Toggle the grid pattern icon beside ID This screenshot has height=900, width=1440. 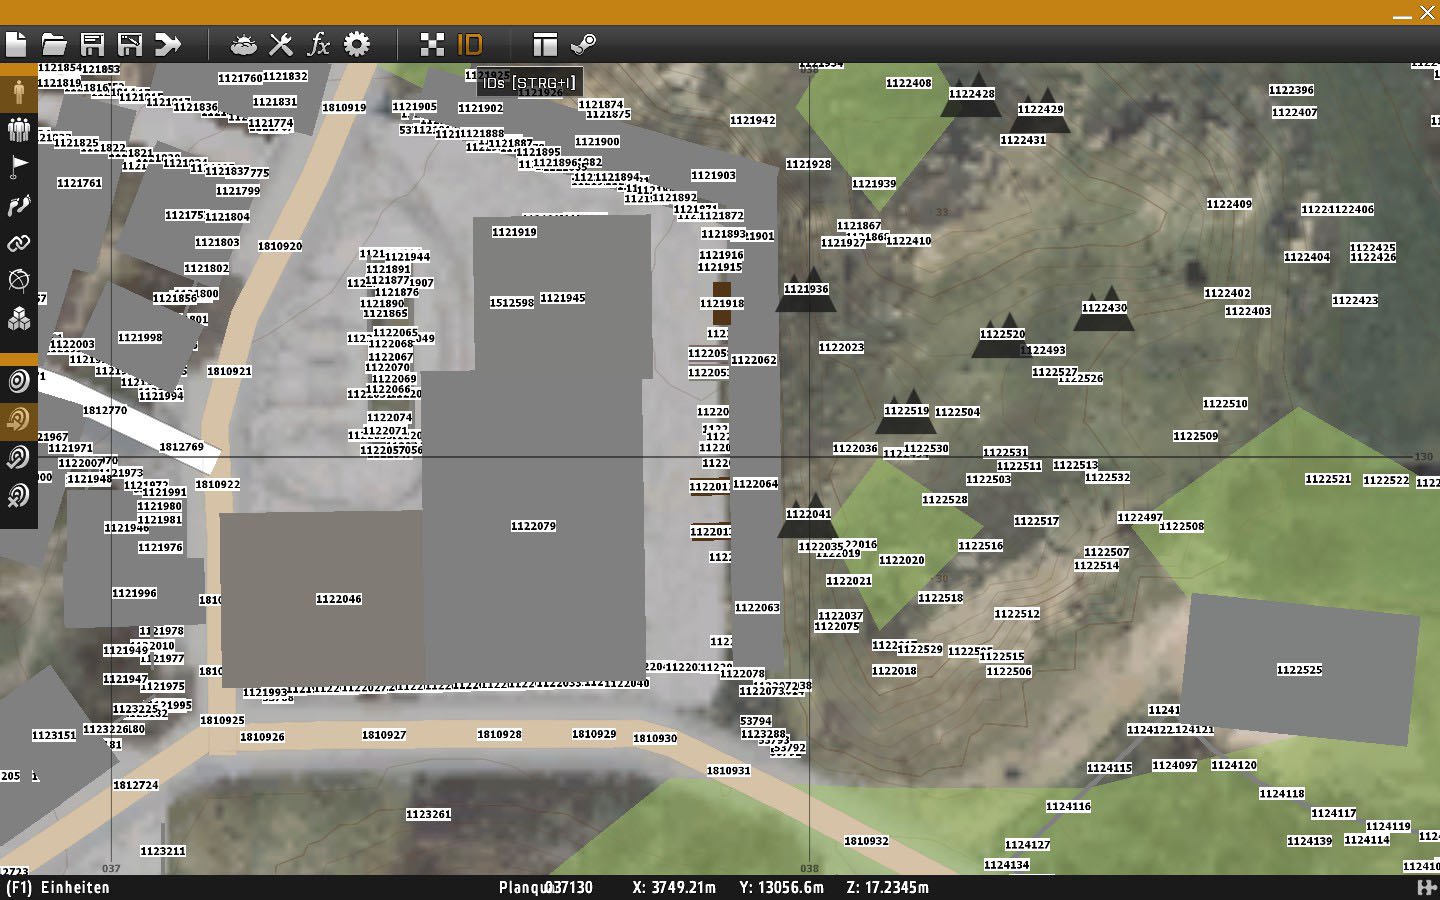[x=432, y=44]
